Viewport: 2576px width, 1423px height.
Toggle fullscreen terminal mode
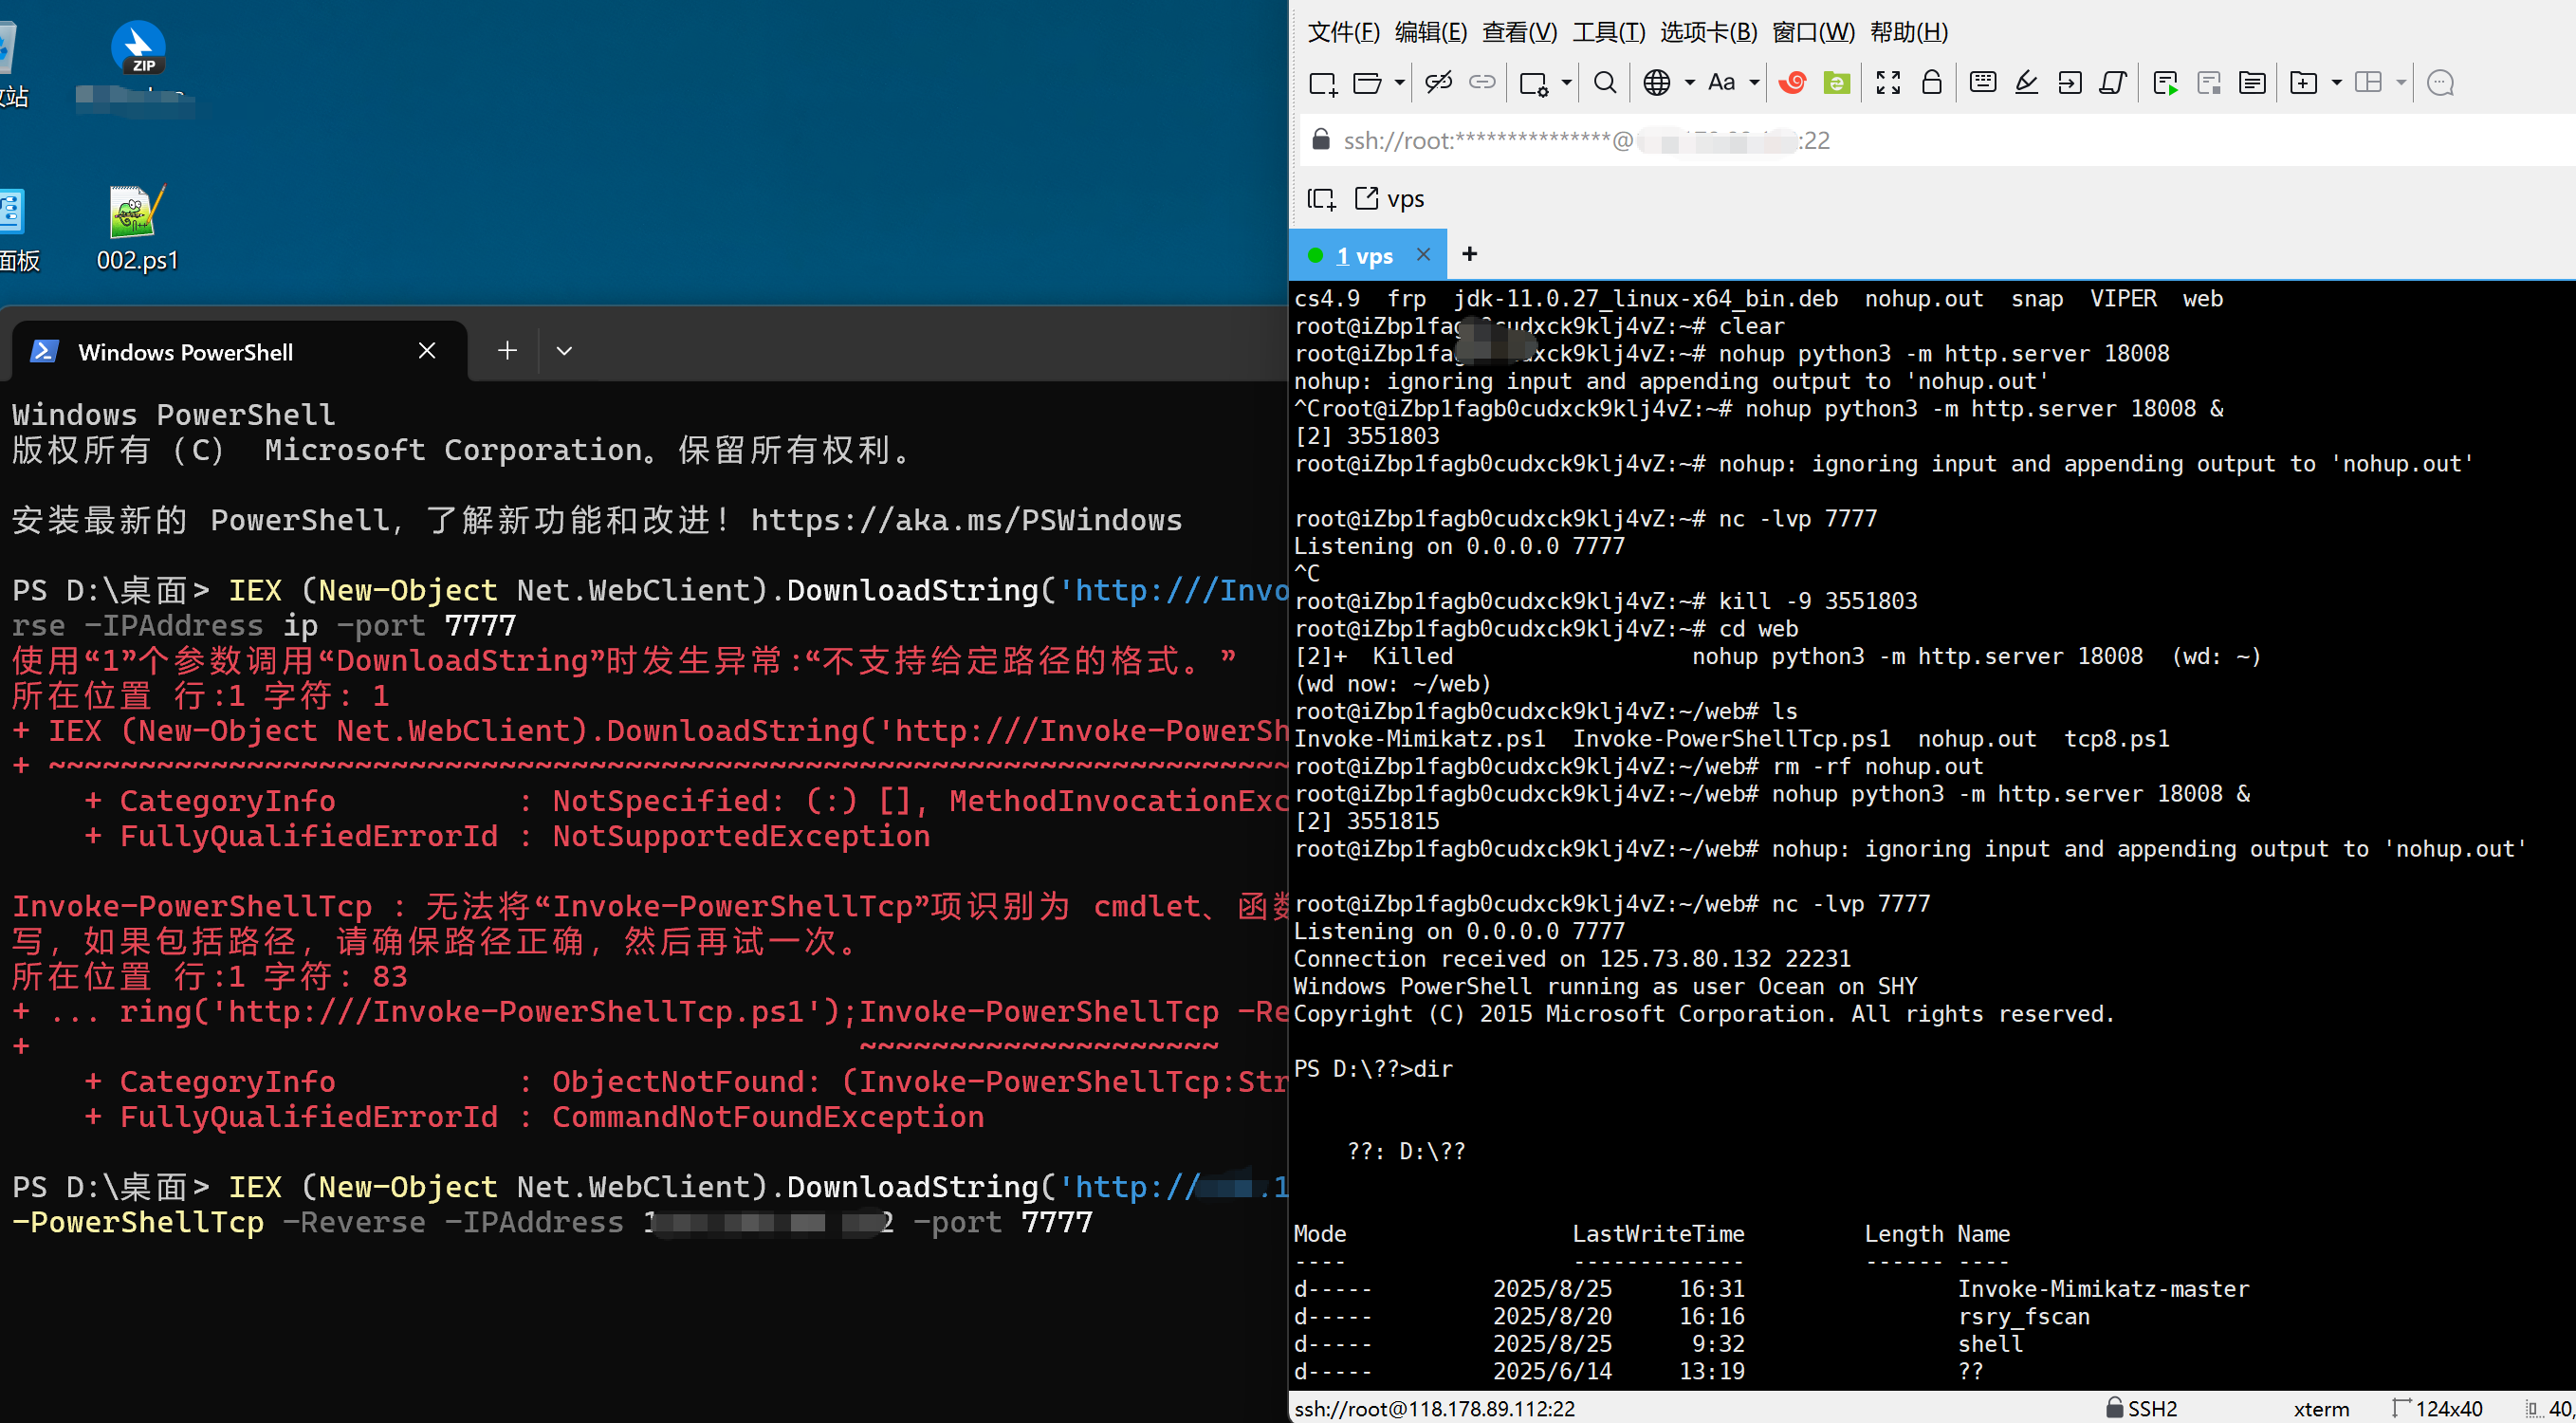point(1888,82)
